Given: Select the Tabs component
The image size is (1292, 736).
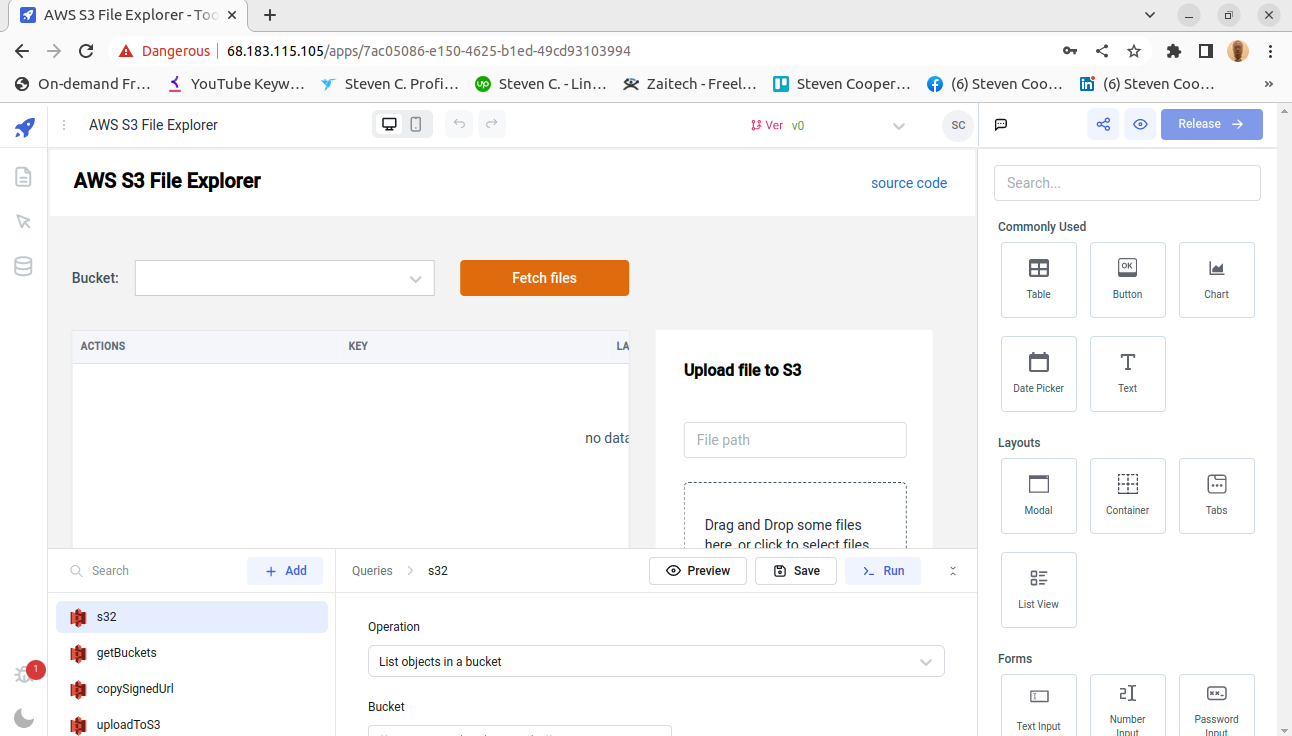Looking at the screenshot, I should click(x=1217, y=496).
